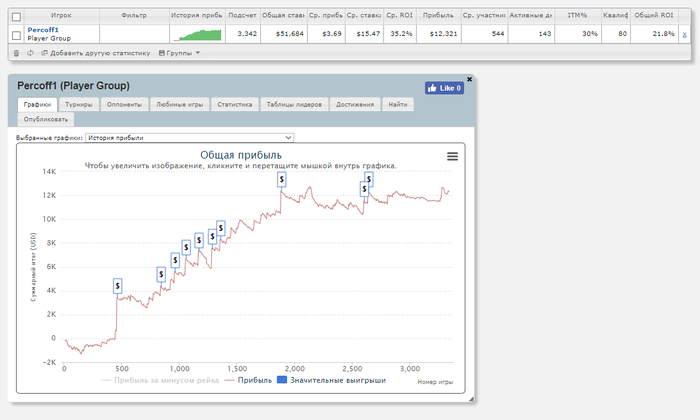
Task: Sort by the Фильтр column header
Action: click(x=134, y=16)
